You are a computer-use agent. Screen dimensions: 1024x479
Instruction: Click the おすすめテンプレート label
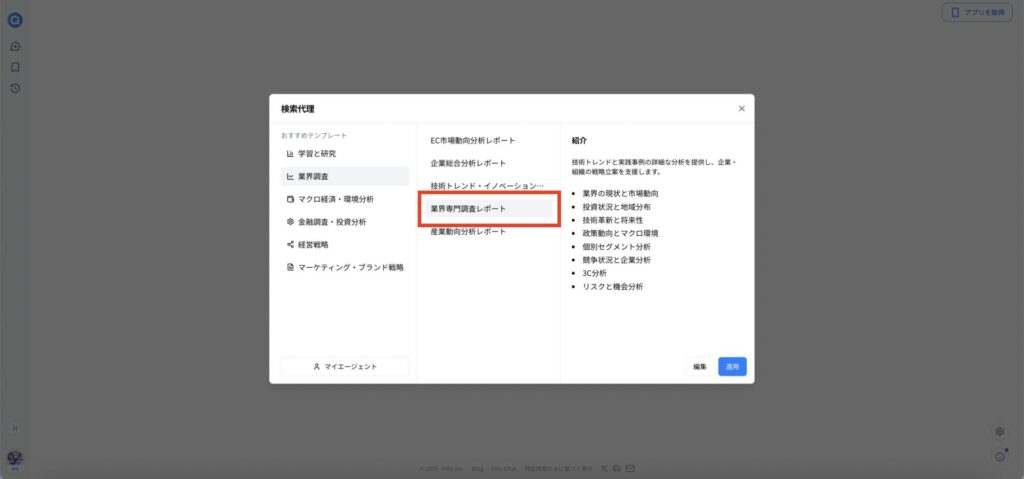314,136
